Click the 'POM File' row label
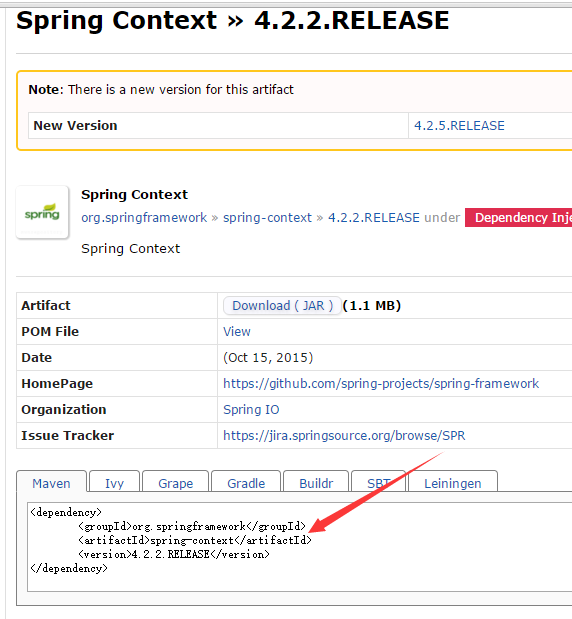The height and width of the screenshot is (619, 572). [x=50, y=332]
